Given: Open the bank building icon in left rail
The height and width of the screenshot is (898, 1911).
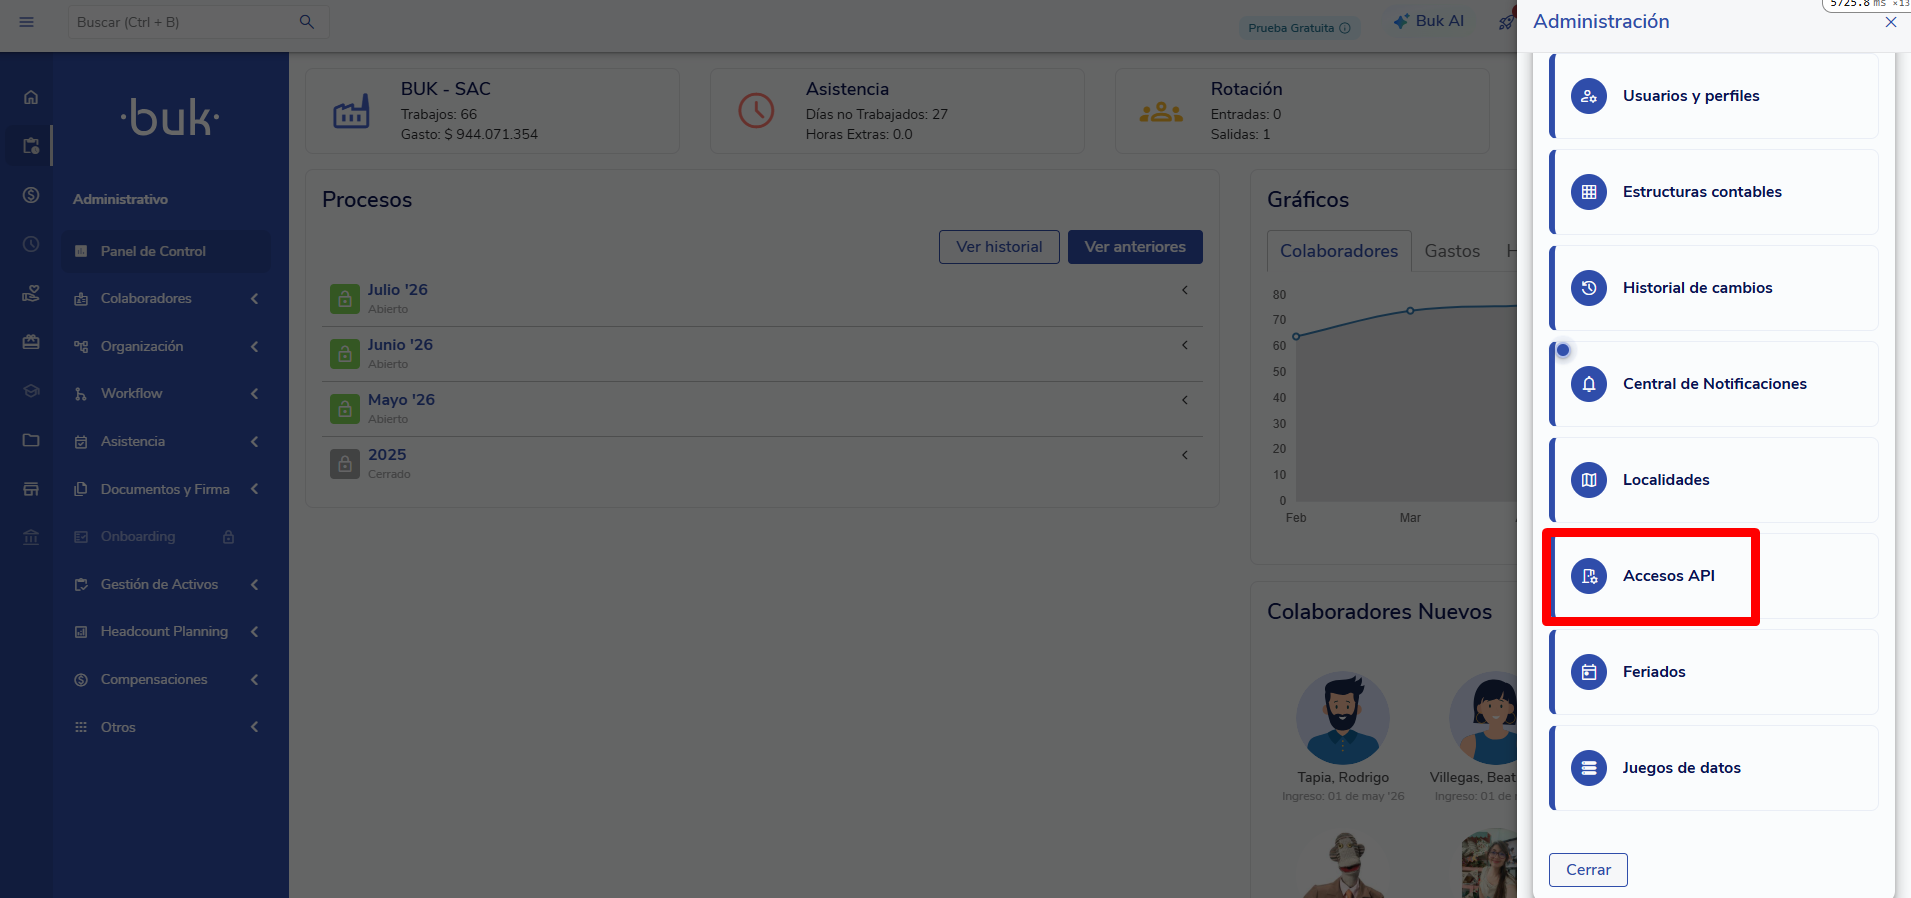Looking at the screenshot, I should coord(31,538).
